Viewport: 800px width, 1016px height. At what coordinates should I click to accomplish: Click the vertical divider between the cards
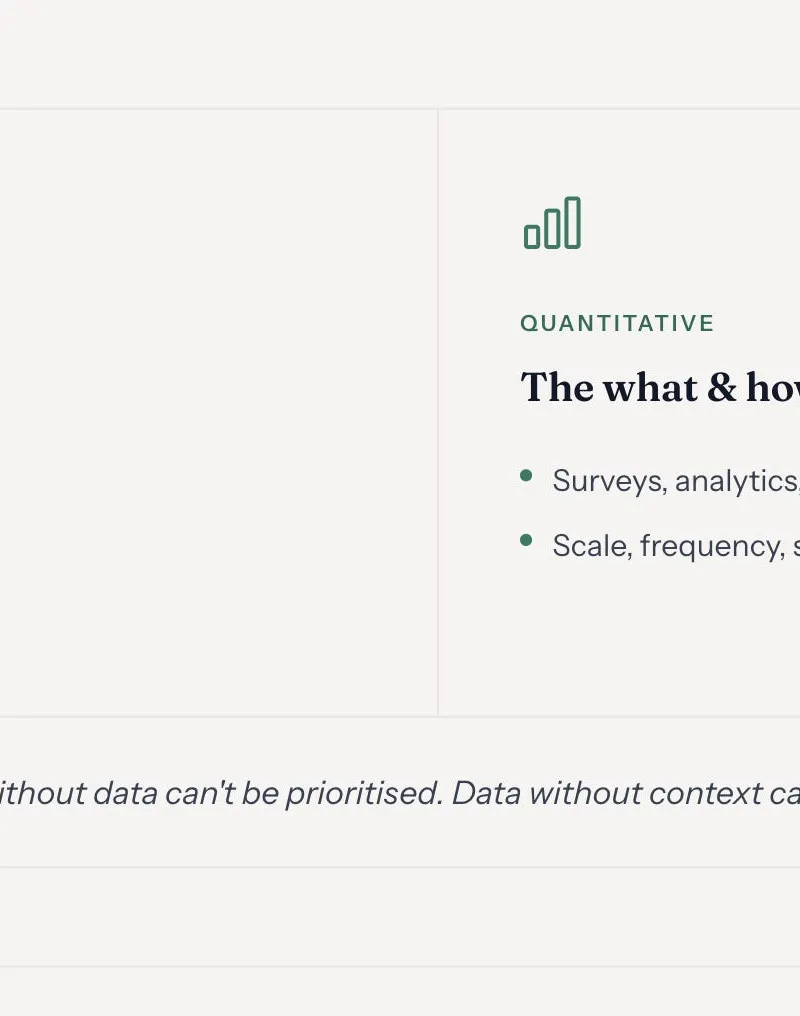click(438, 413)
